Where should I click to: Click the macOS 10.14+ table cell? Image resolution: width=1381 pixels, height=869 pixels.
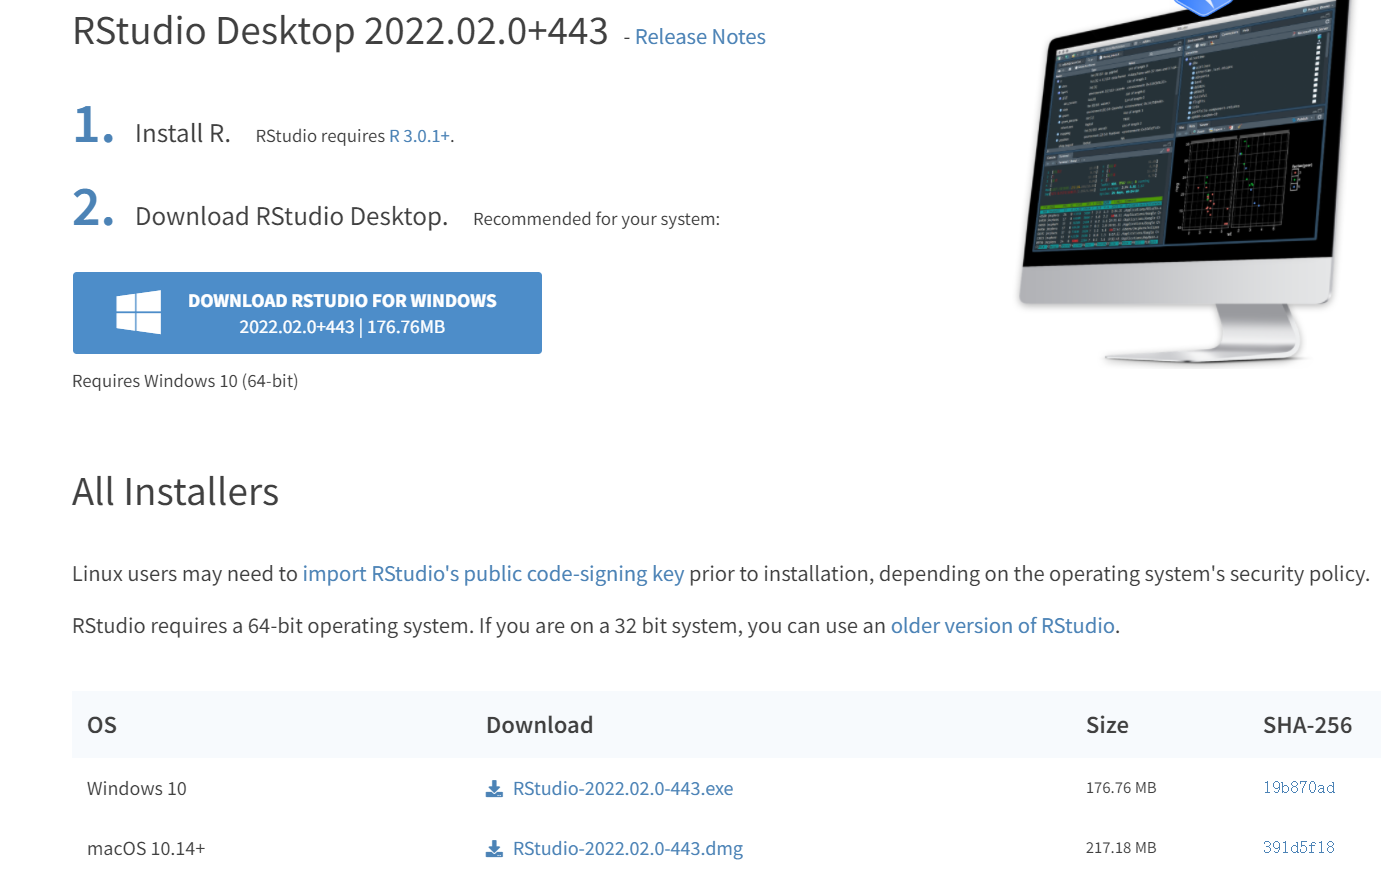point(146,849)
